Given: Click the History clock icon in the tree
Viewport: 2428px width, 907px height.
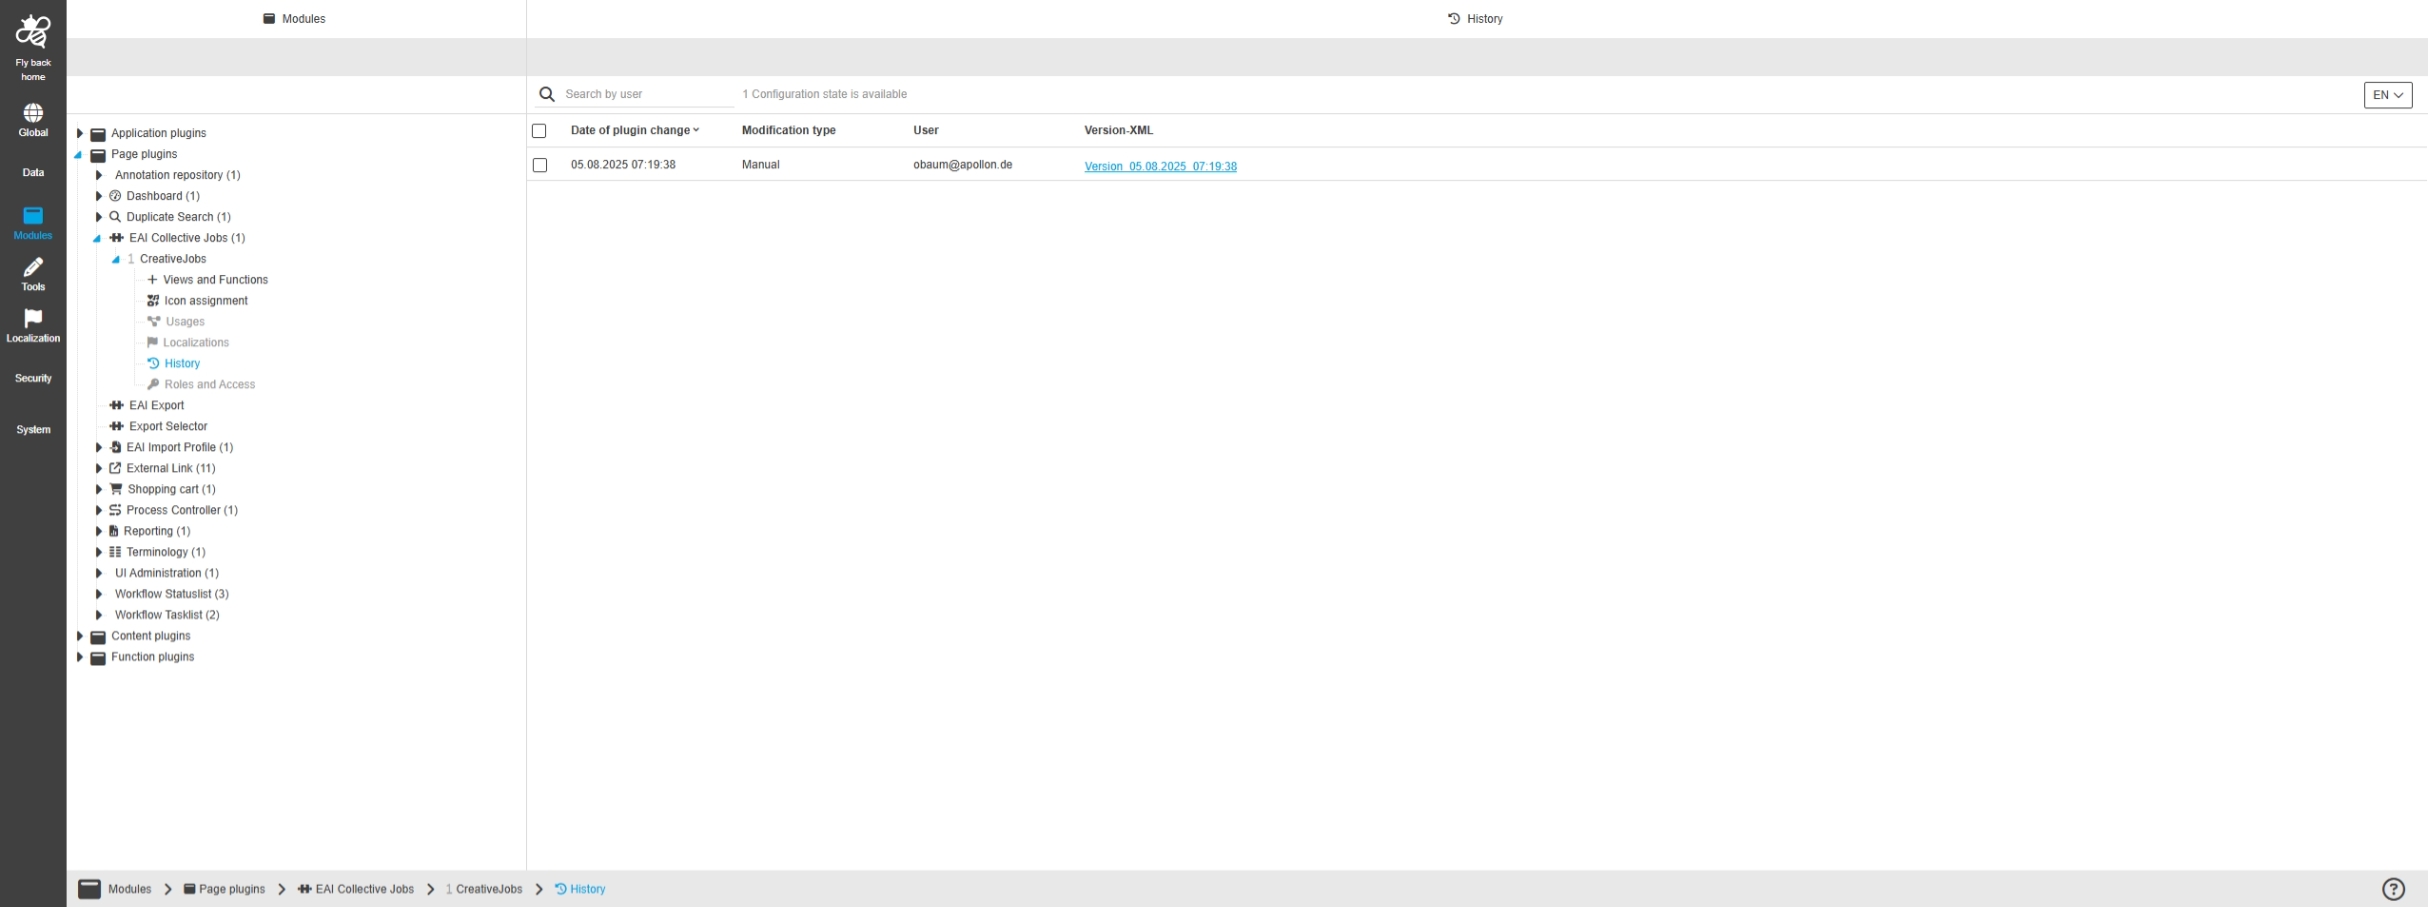Looking at the screenshot, I should [x=153, y=364].
